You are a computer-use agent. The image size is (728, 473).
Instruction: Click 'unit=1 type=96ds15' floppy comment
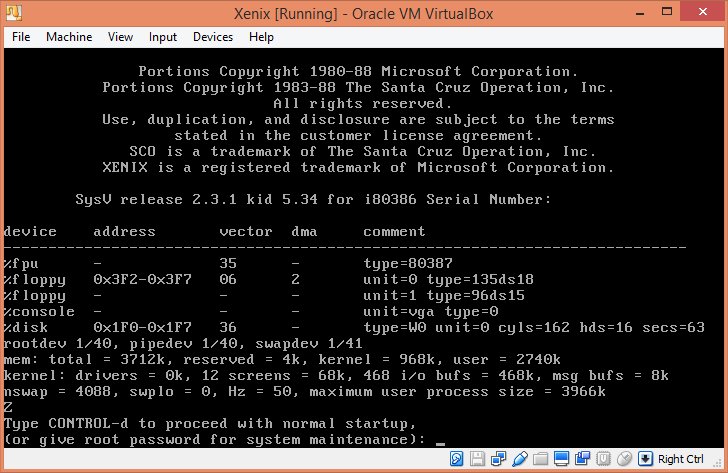(444, 295)
